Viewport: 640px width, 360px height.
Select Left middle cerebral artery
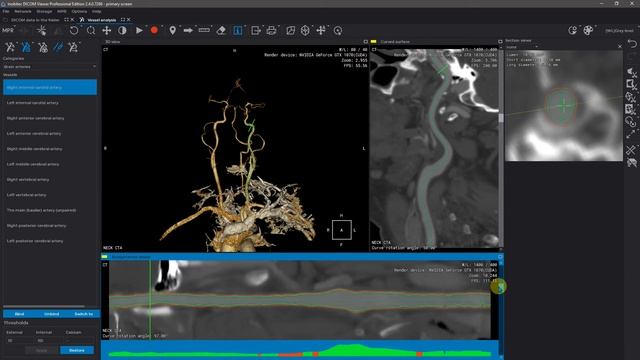50,164
